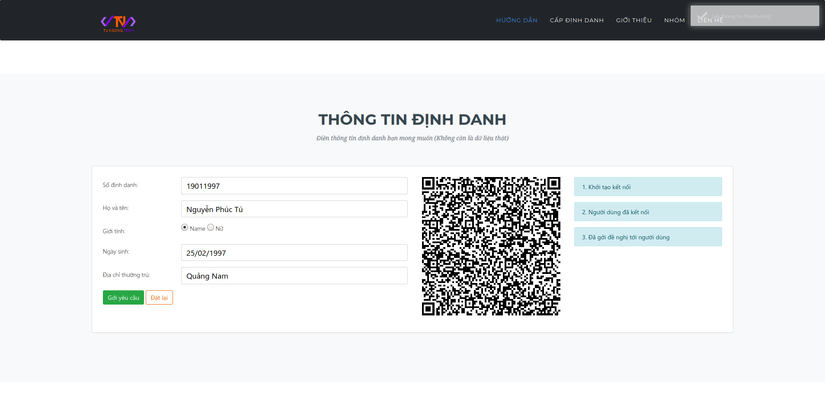Viewport: 825px width, 409px height.
Task: Open the Hướng dẫn menu item
Action: pos(517,21)
